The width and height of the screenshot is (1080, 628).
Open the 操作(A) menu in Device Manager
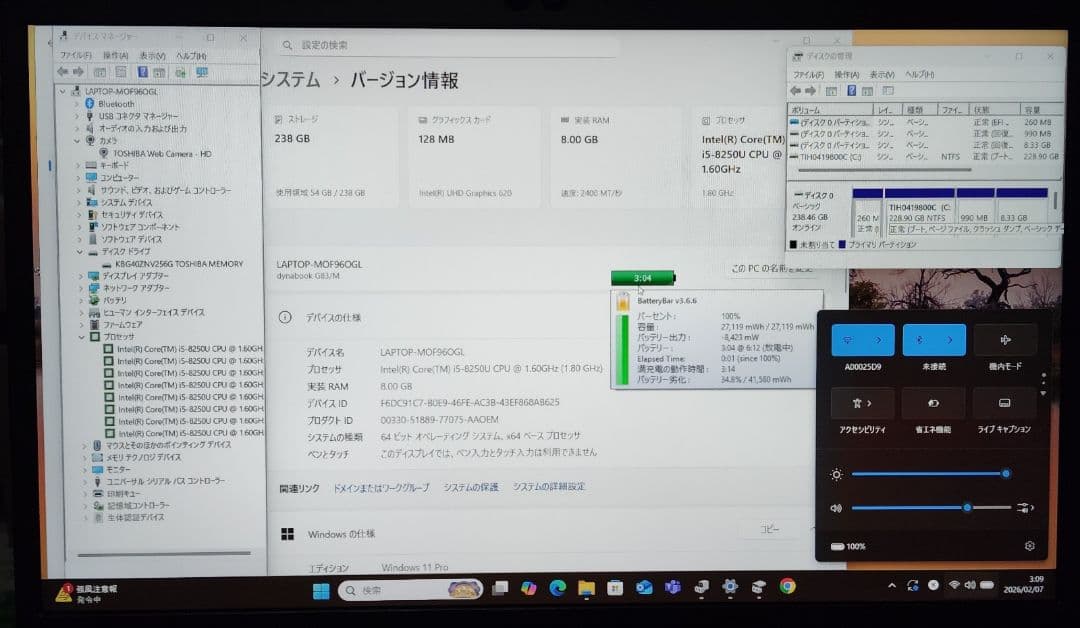[x=116, y=56]
